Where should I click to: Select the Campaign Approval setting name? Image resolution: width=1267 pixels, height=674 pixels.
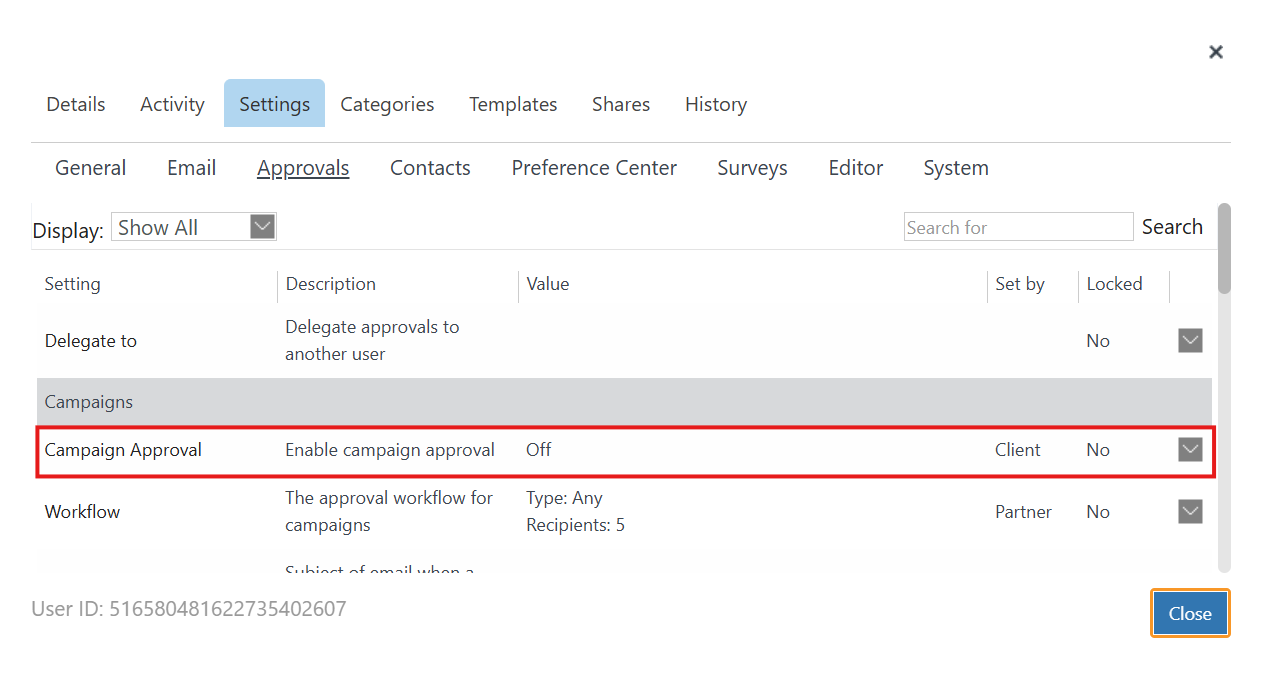pos(123,450)
